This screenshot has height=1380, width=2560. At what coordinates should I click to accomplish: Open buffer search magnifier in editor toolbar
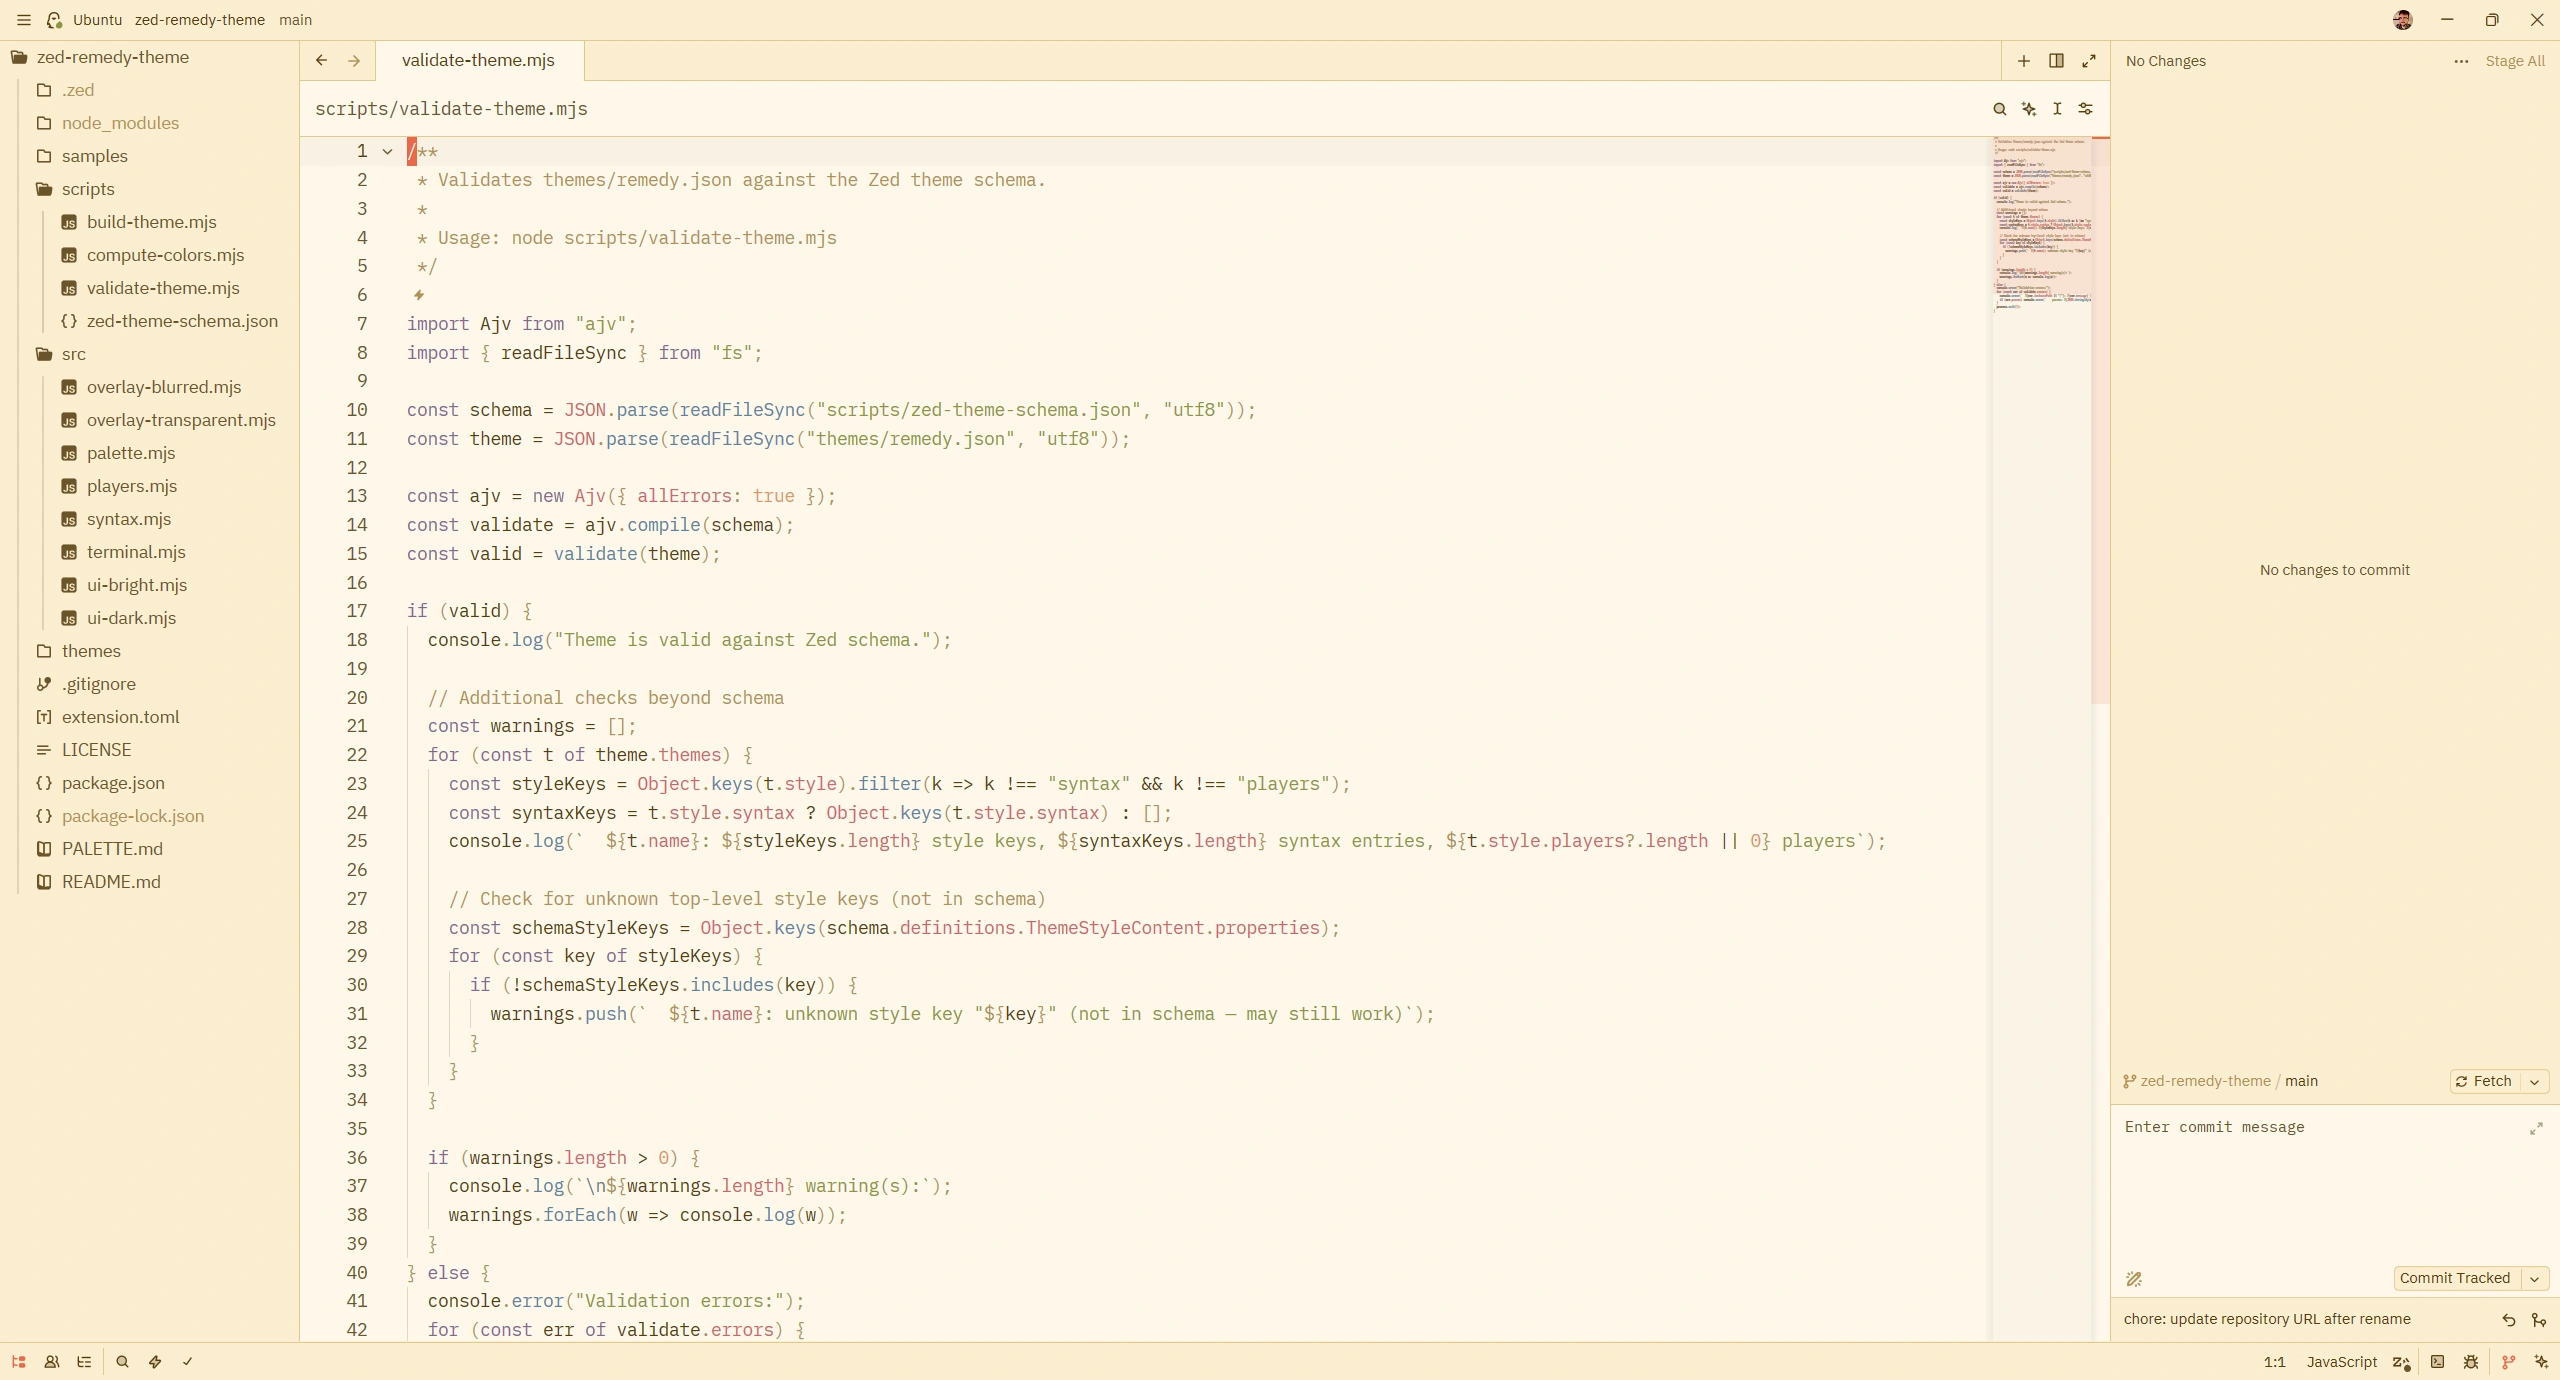[x=1999, y=109]
